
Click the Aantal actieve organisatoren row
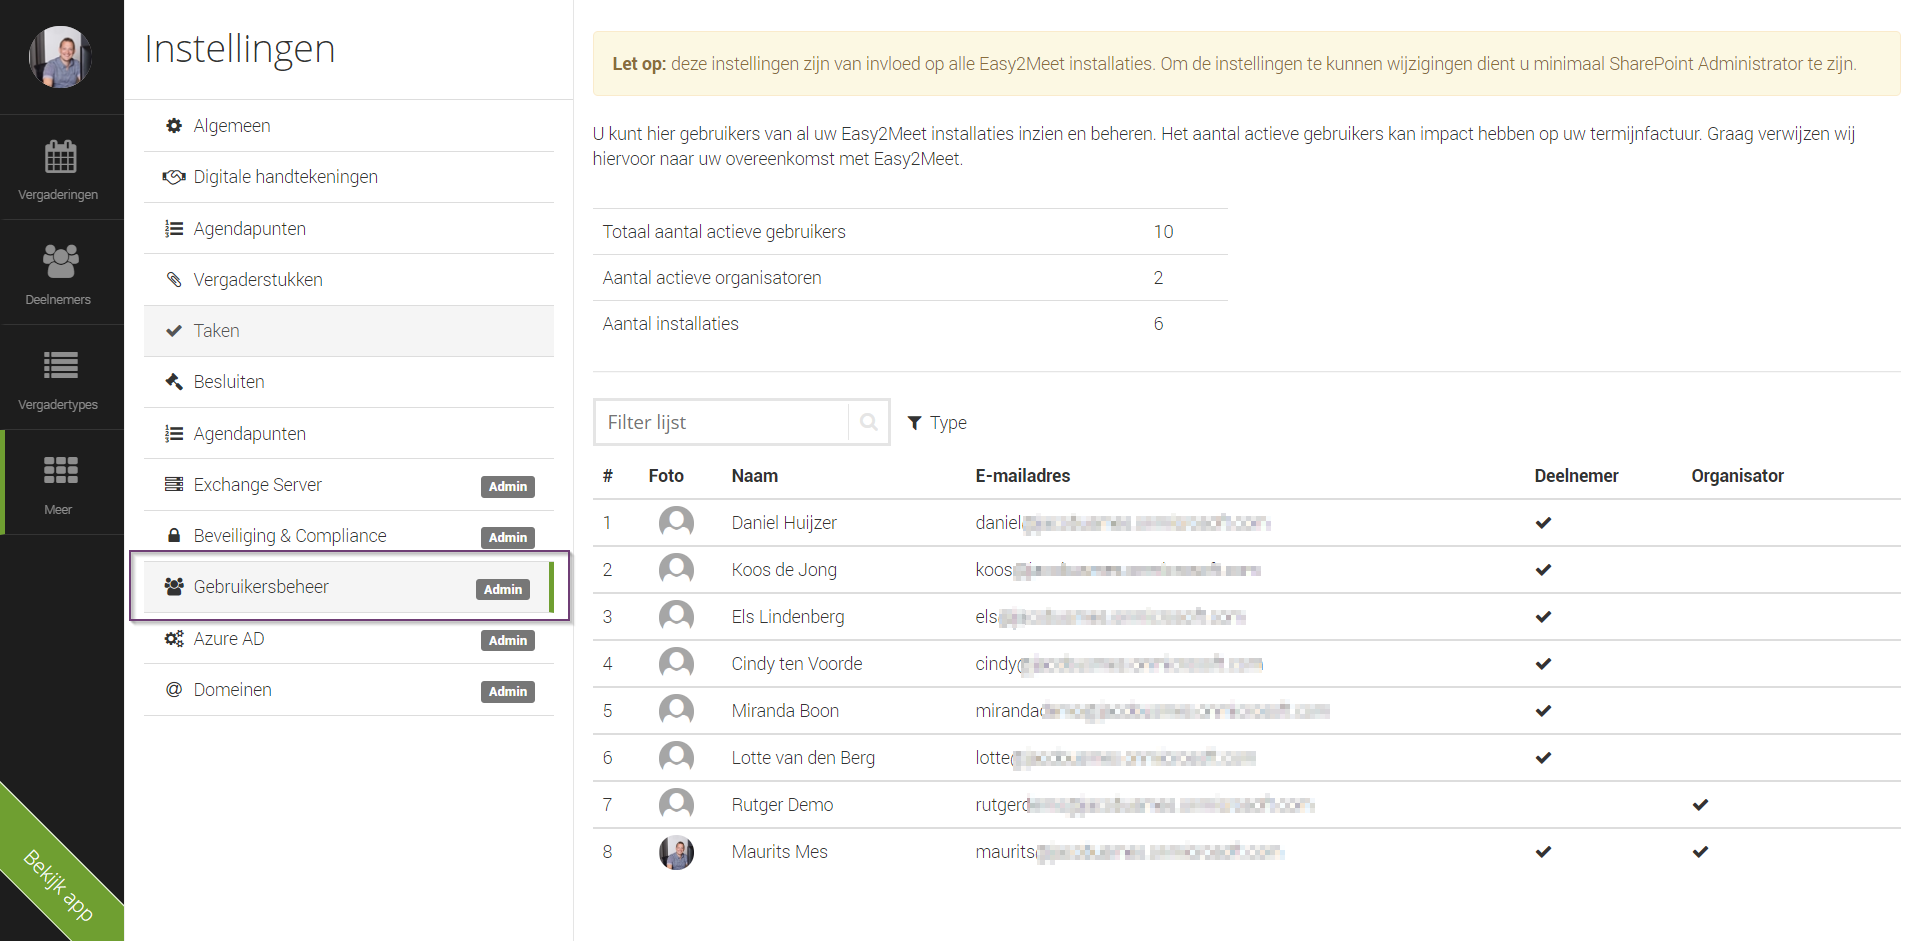click(910, 278)
